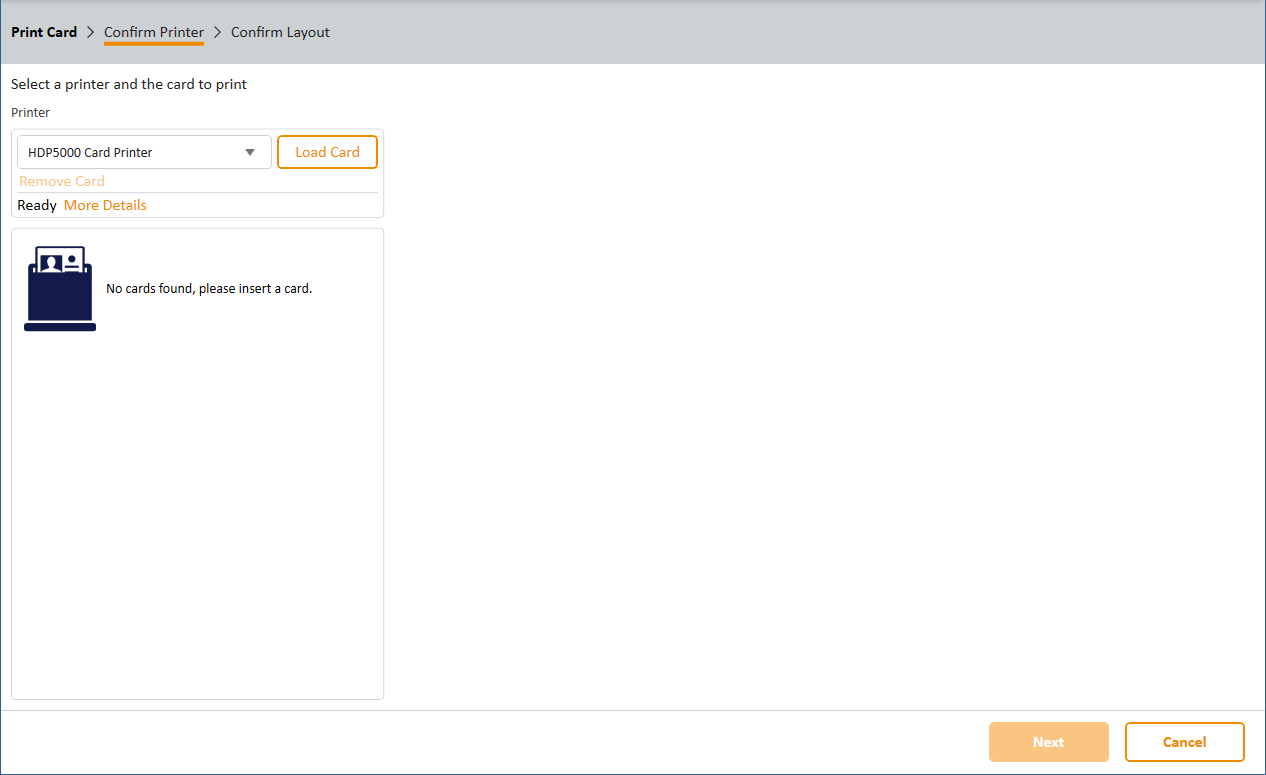
Task: Click the chevron before Confirm Layout
Action: [x=217, y=32]
